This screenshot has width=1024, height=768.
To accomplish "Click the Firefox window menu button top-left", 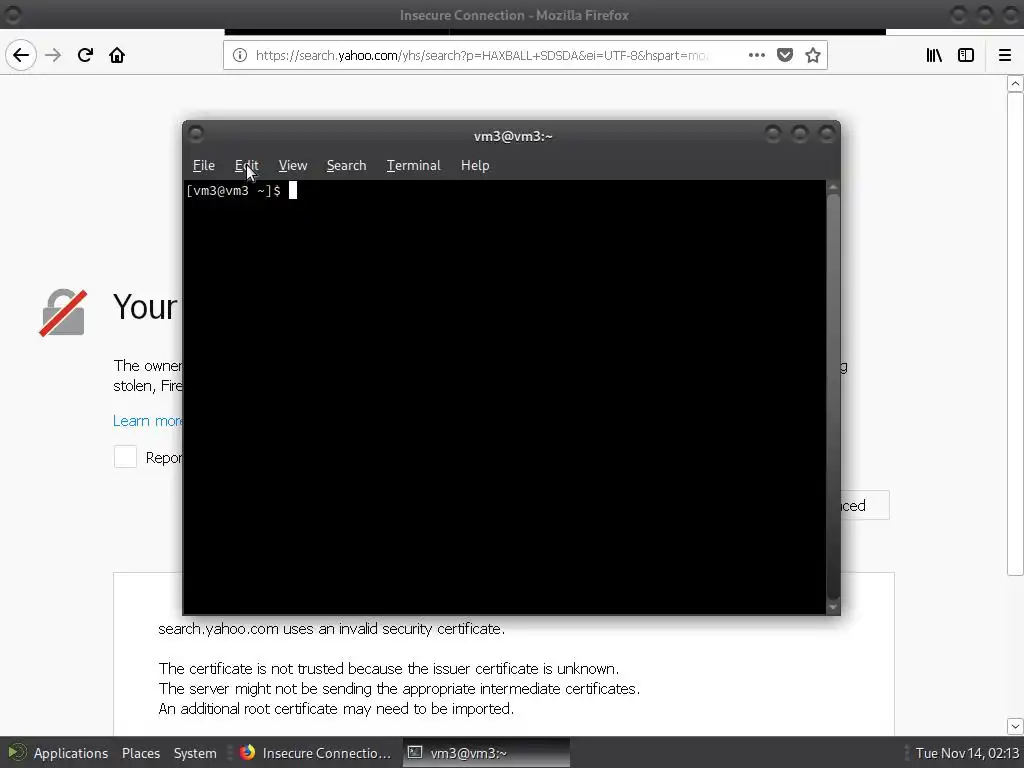I will point(12,14).
